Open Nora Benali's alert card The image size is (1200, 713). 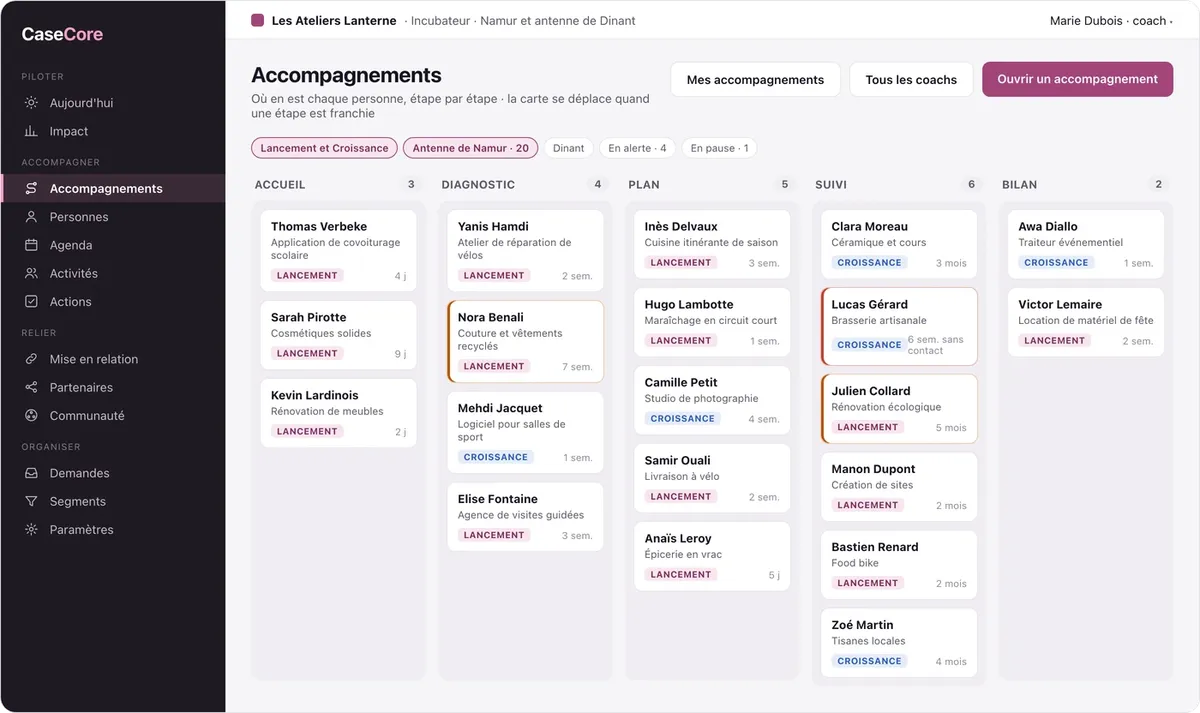tap(525, 341)
